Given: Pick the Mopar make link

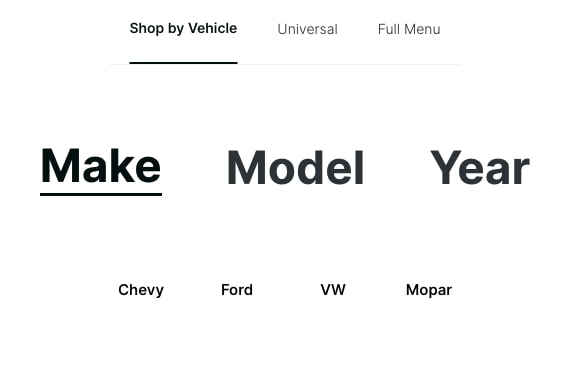Looking at the screenshot, I should pyautogui.click(x=429, y=290).
